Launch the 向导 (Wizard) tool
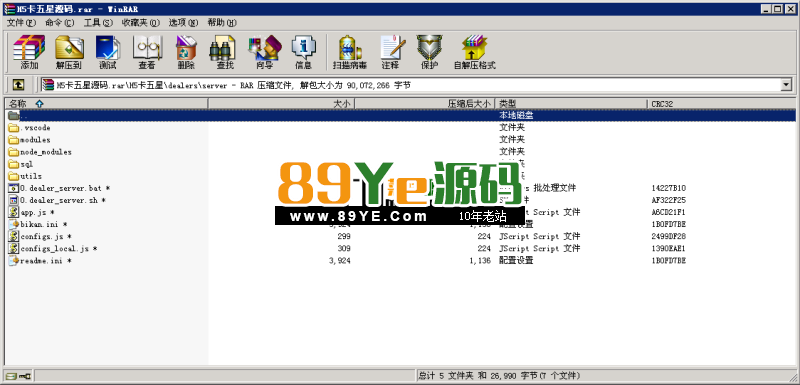 click(x=264, y=52)
